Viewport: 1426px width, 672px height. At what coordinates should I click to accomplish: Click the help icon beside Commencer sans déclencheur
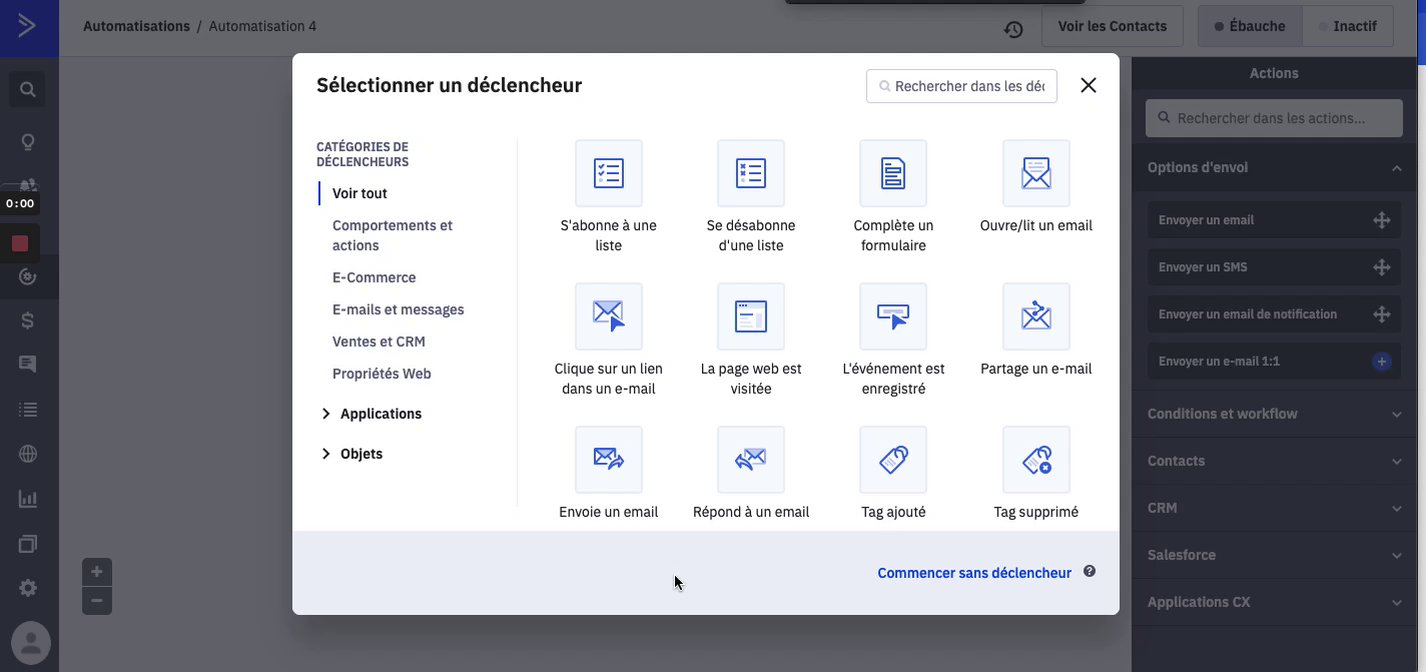1089,571
